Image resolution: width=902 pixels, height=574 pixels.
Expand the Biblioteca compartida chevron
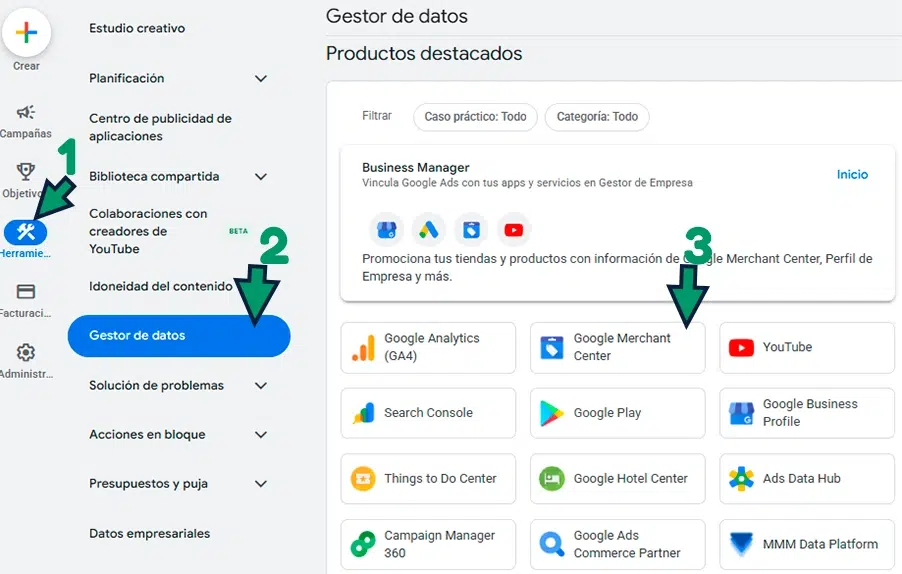click(x=261, y=177)
